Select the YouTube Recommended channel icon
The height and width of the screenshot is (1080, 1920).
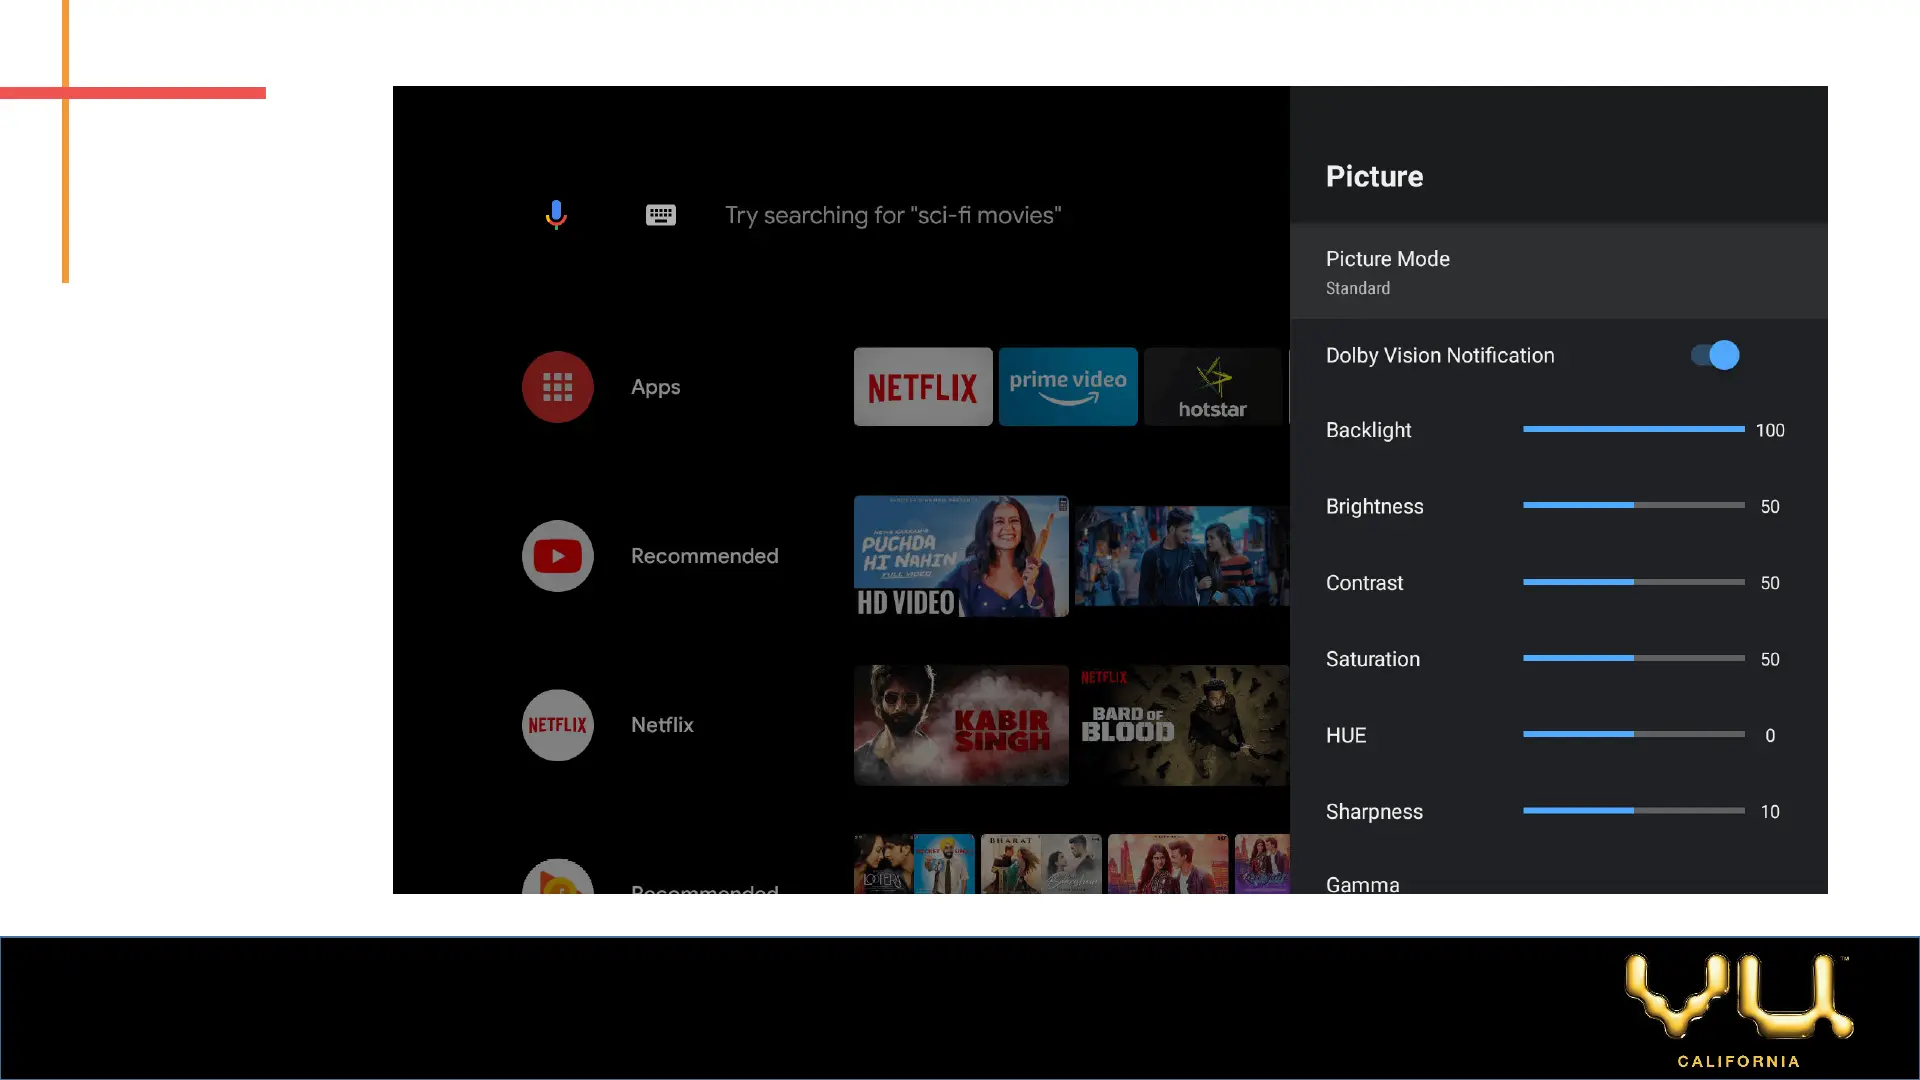(x=557, y=556)
